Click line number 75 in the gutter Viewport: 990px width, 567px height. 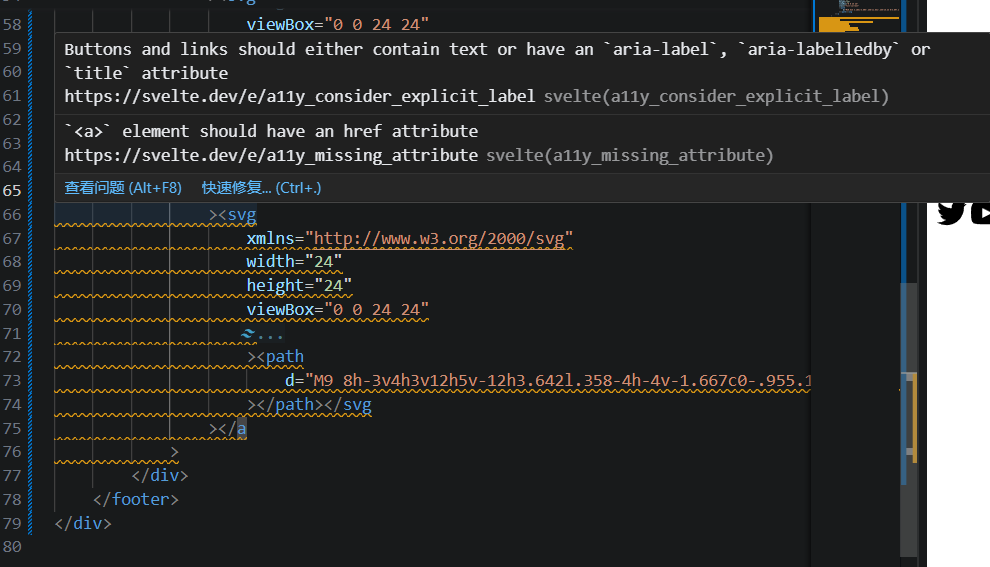[x=13, y=428]
